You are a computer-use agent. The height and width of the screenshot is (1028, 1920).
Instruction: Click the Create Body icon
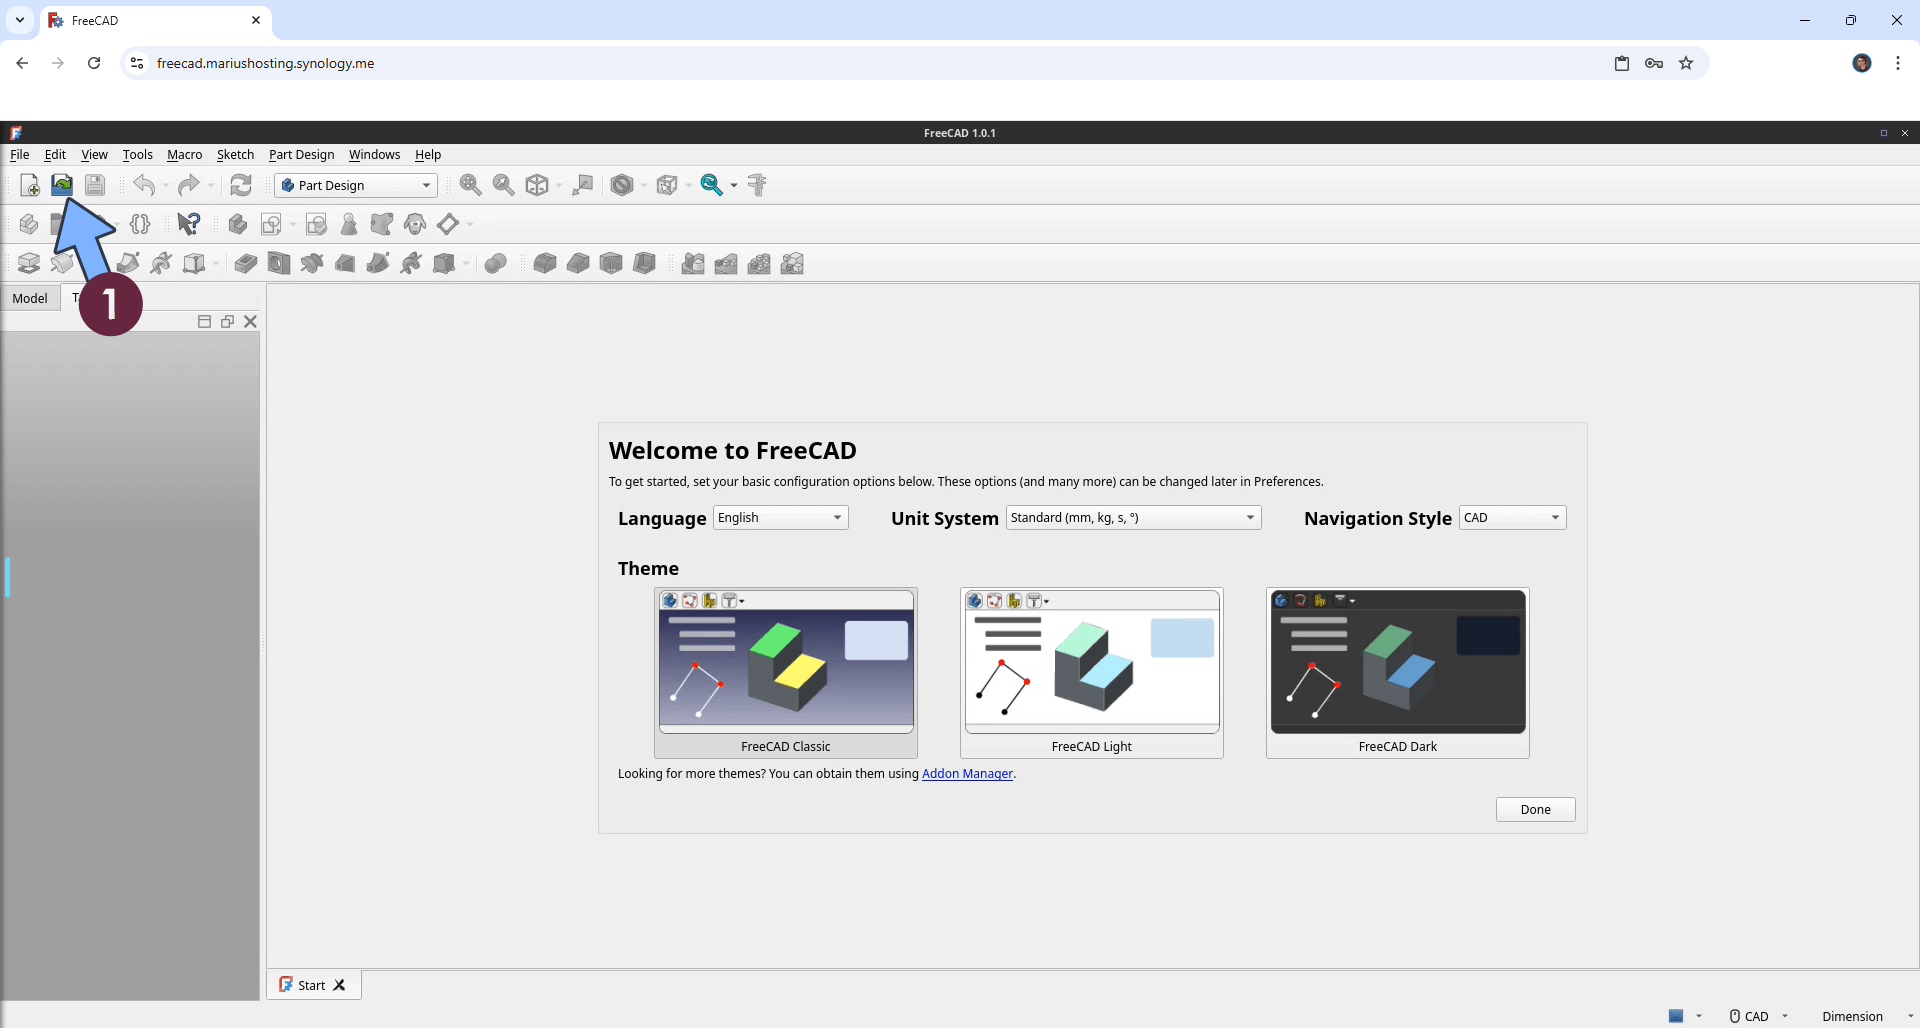pos(238,224)
